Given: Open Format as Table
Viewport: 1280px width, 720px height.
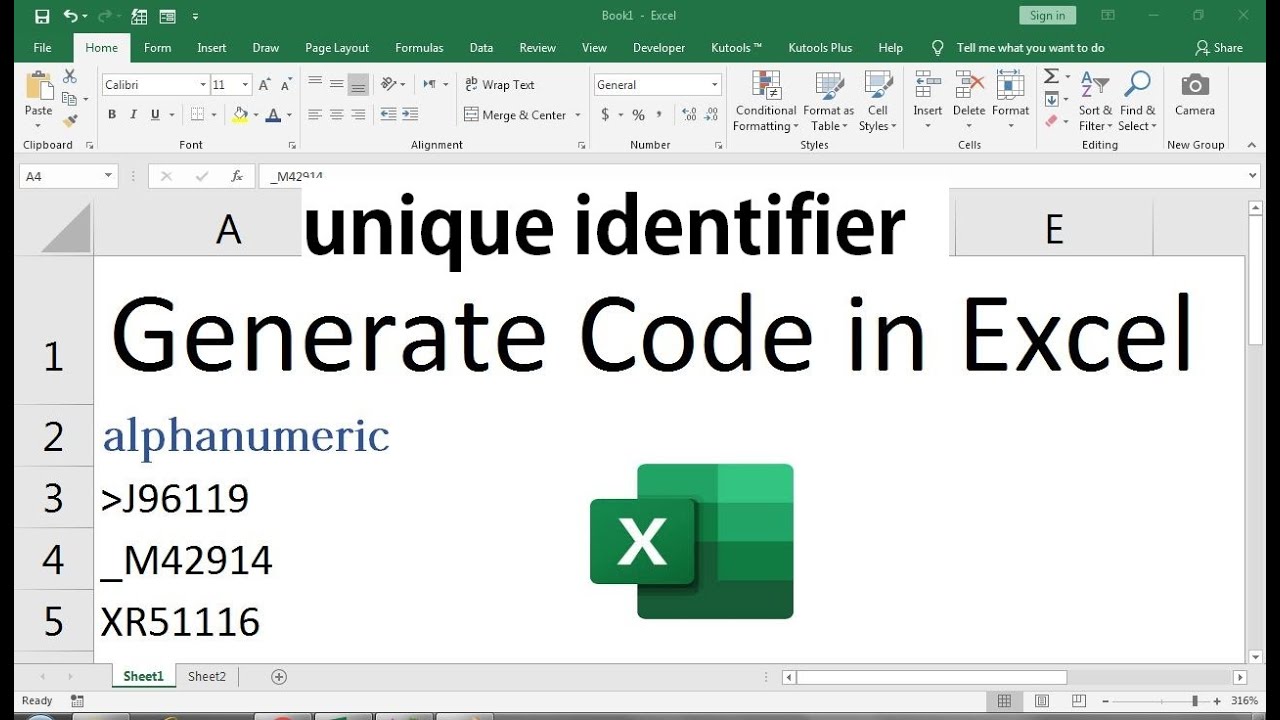Looking at the screenshot, I should 828,101.
